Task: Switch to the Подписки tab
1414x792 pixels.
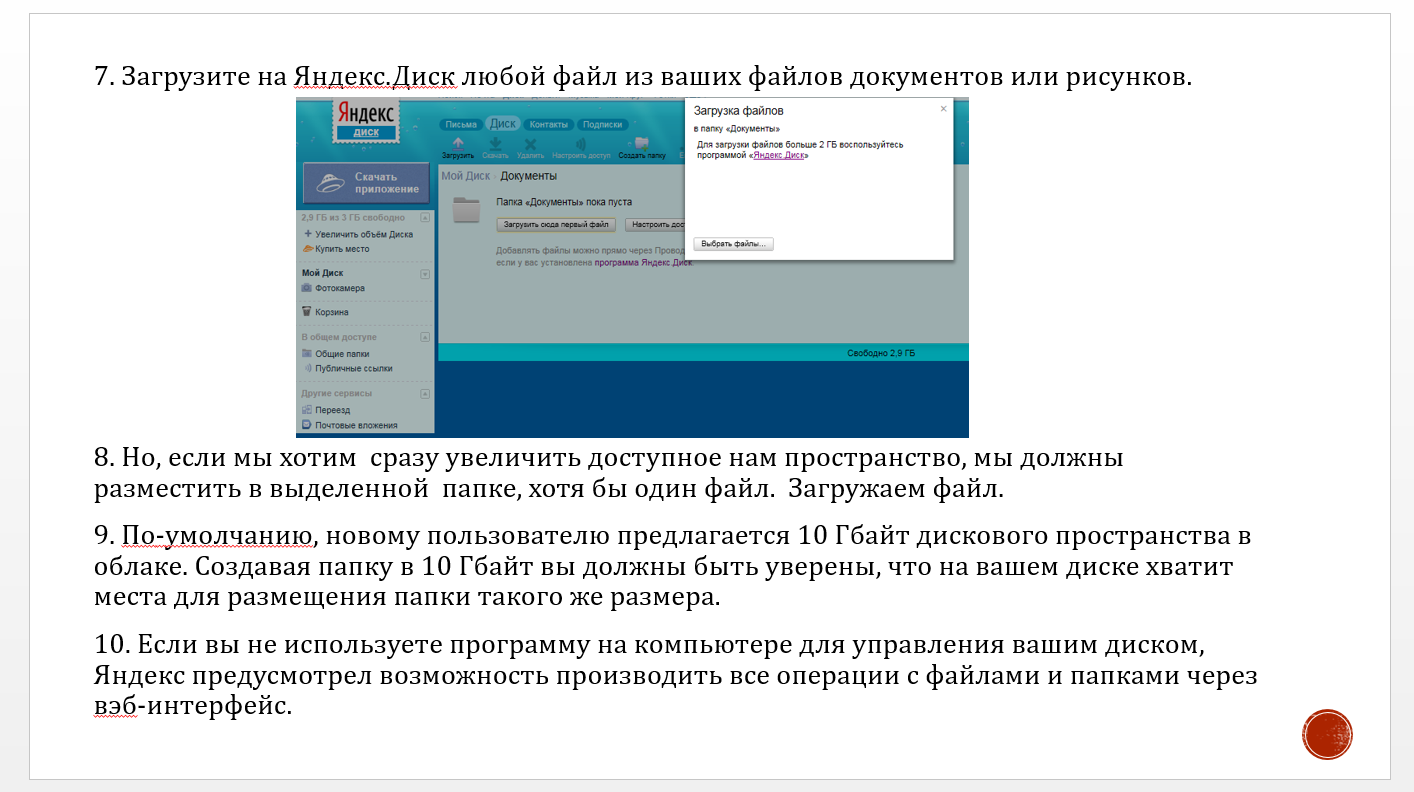Action: click(602, 125)
